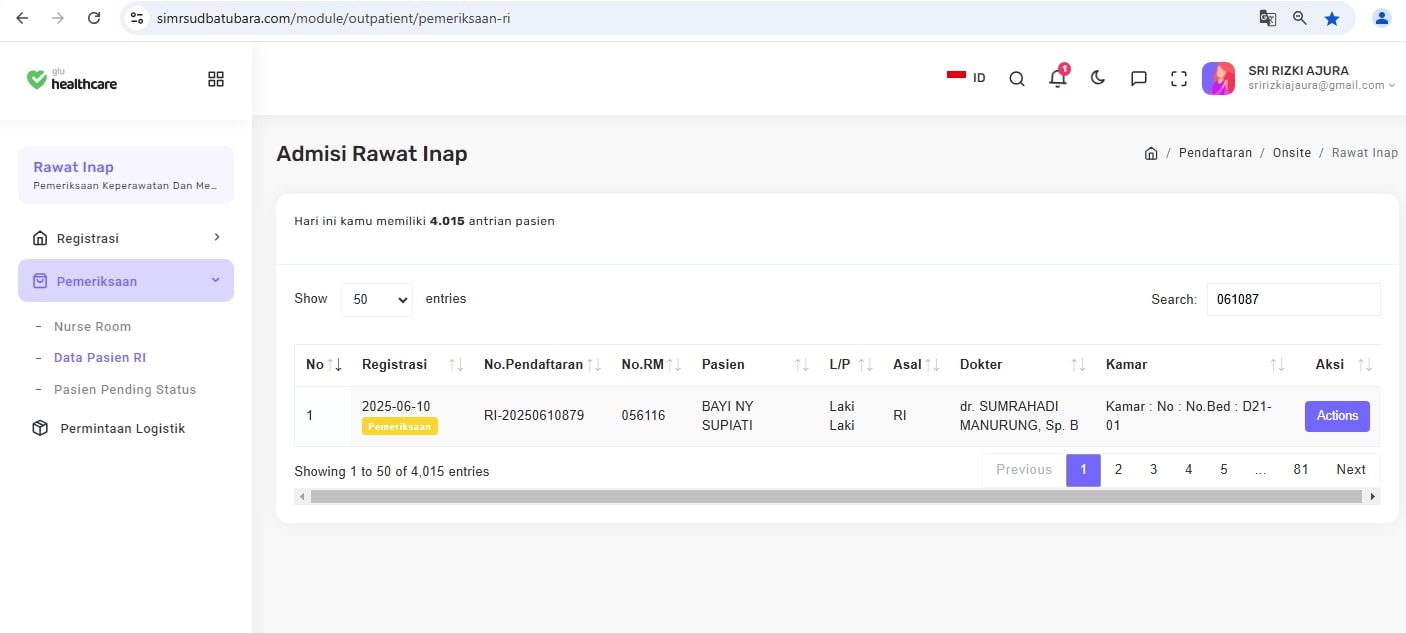Image resolution: width=1406 pixels, height=633 pixels.
Task: Open Pasien Pending Status submenu
Action: (125, 389)
